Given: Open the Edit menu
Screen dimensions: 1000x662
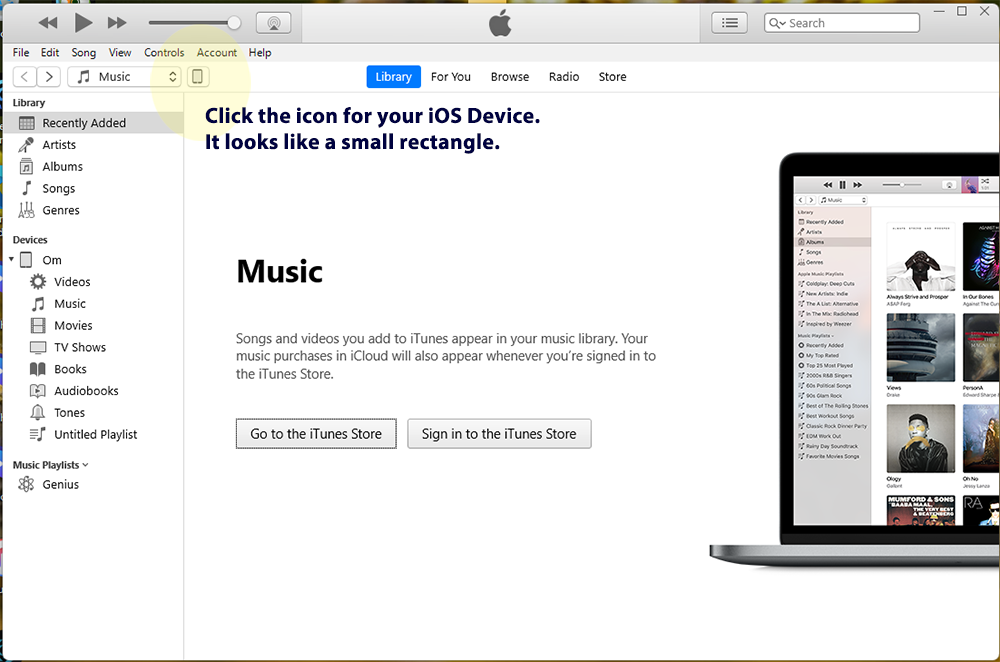Looking at the screenshot, I should [50, 52].
